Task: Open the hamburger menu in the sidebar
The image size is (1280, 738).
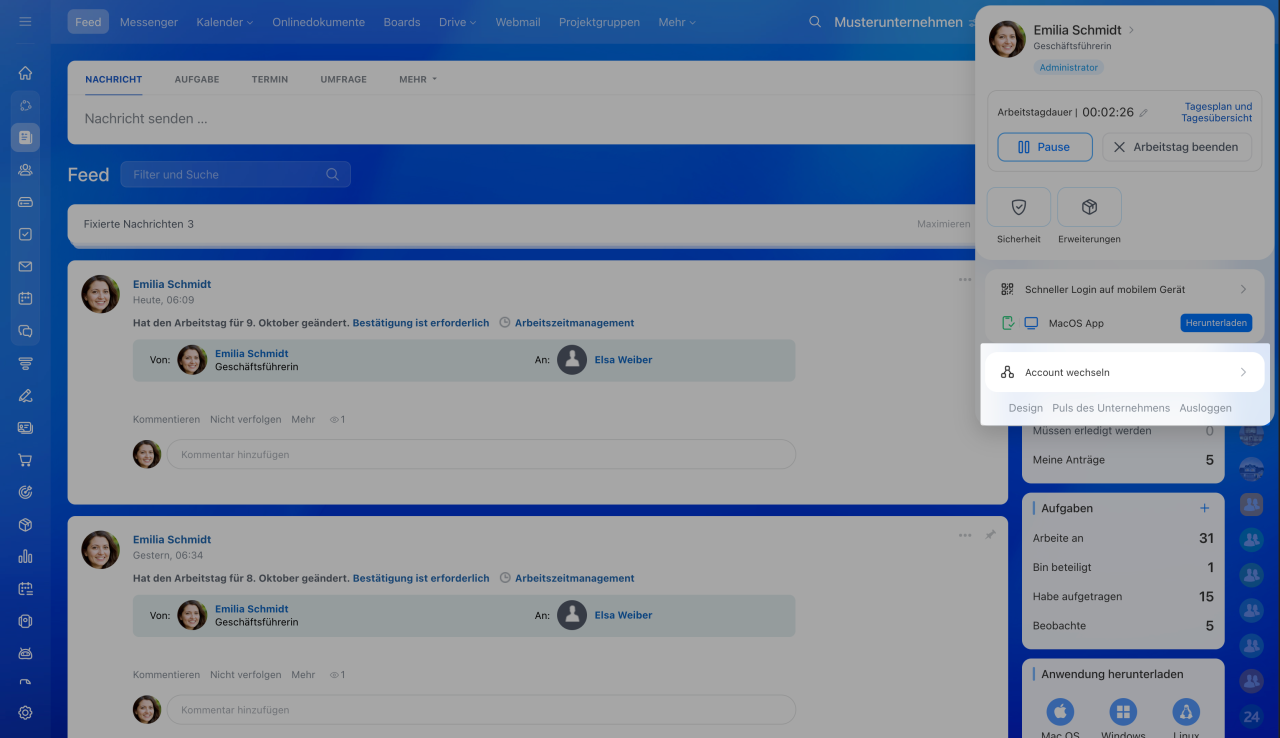Action: pos(25,21)
